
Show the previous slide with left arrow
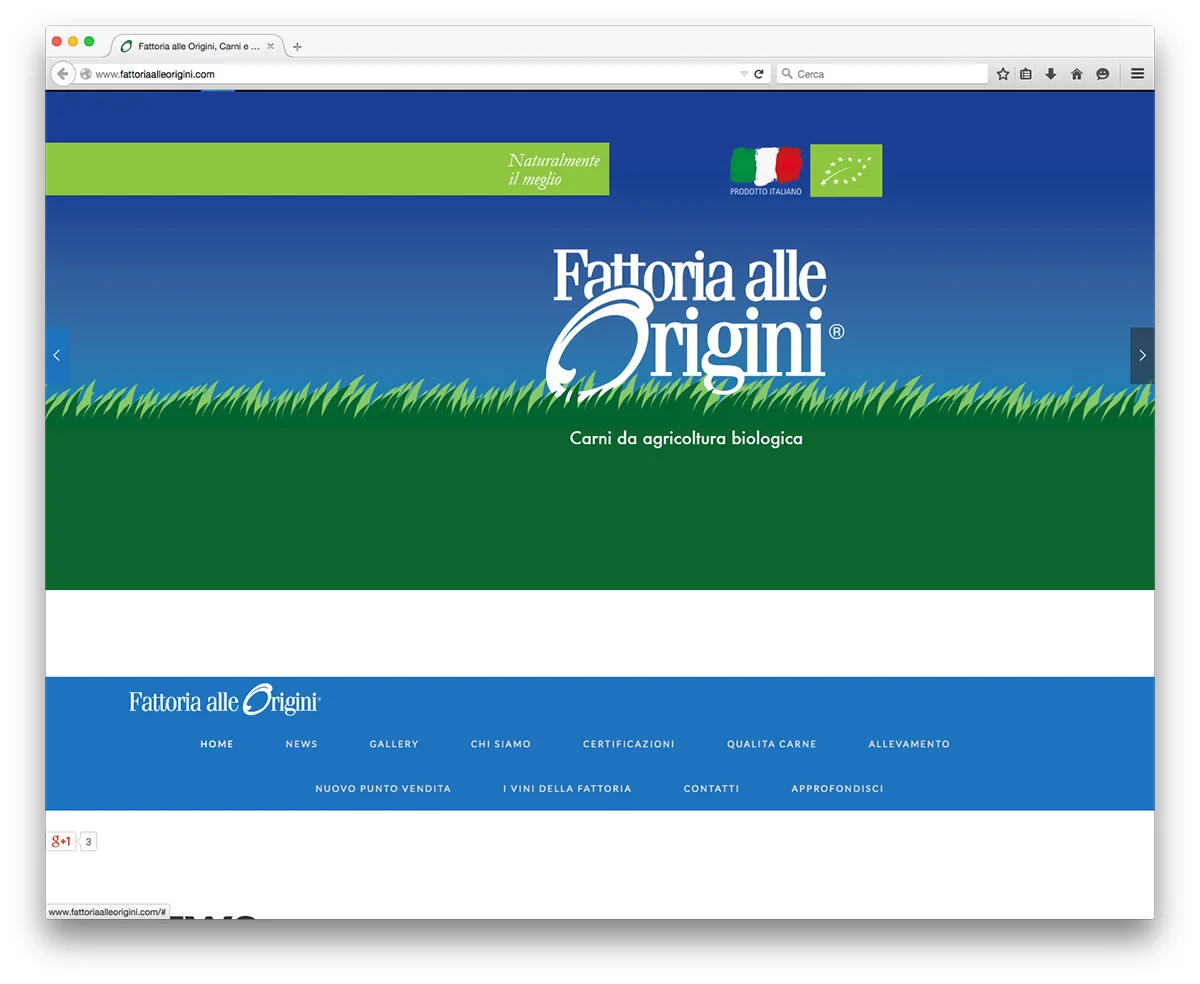(57, 355)
